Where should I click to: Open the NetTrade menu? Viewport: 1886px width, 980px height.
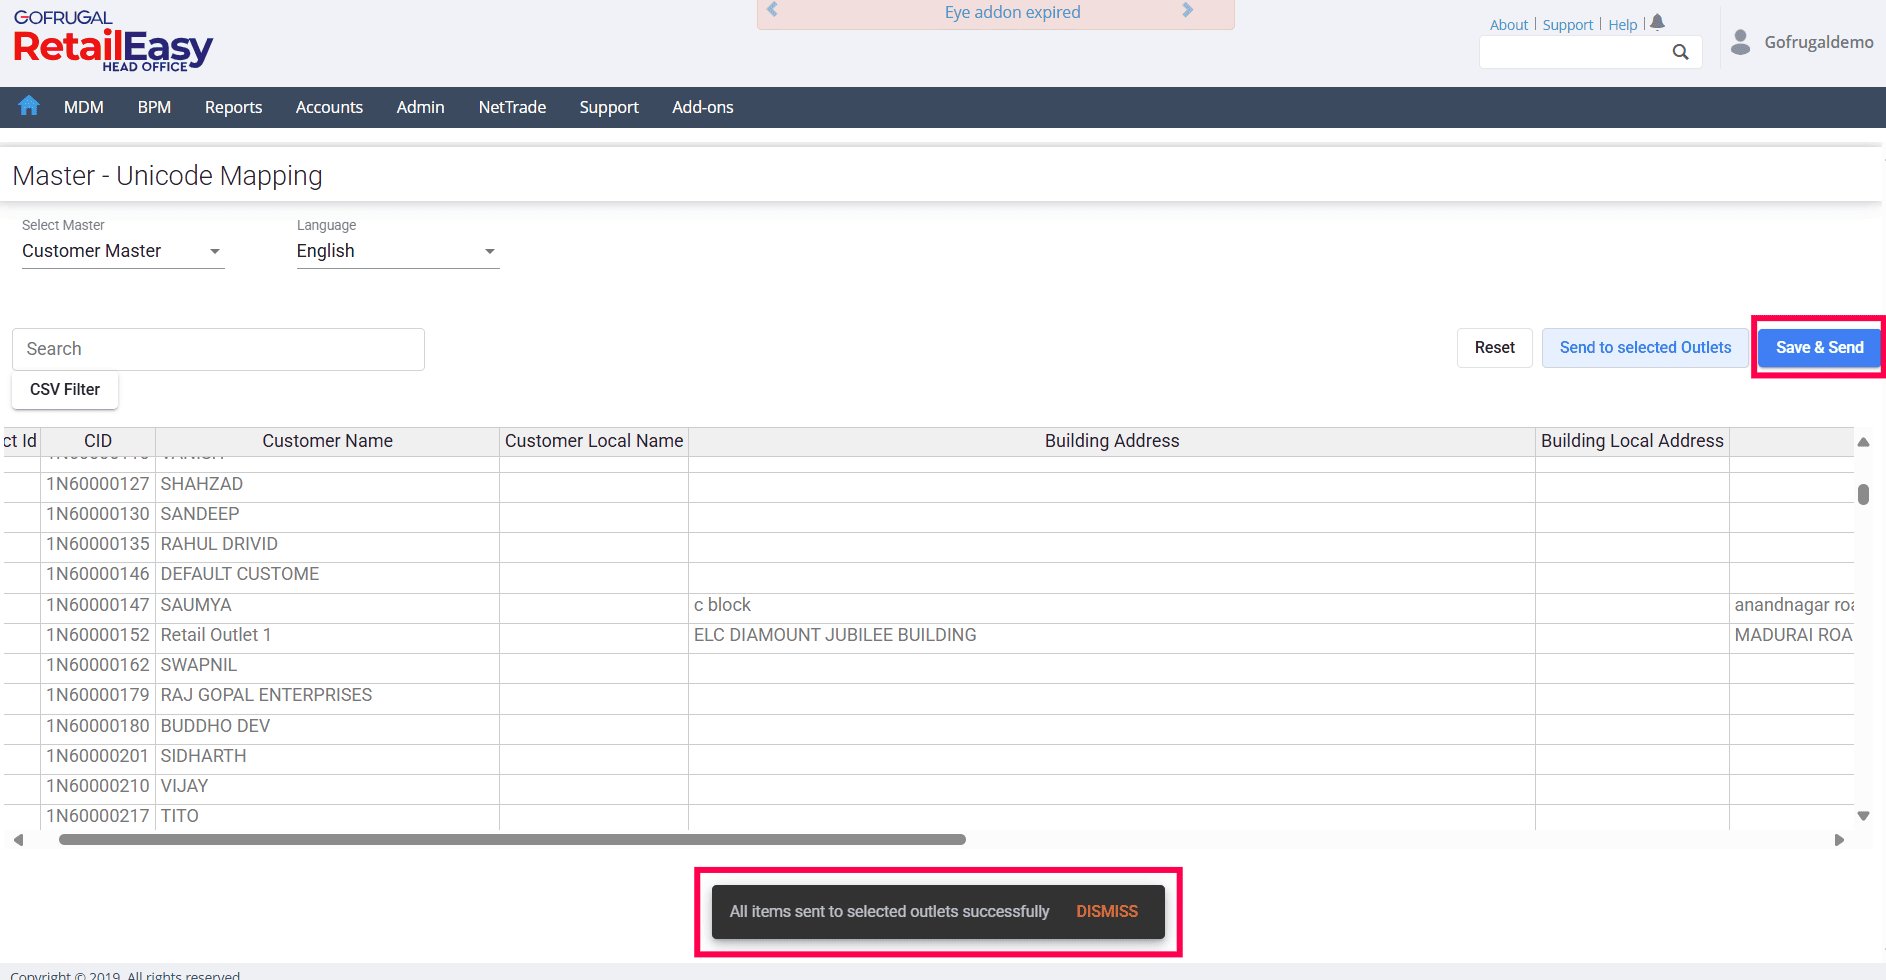pyautogui.click(x=512, y=107)
